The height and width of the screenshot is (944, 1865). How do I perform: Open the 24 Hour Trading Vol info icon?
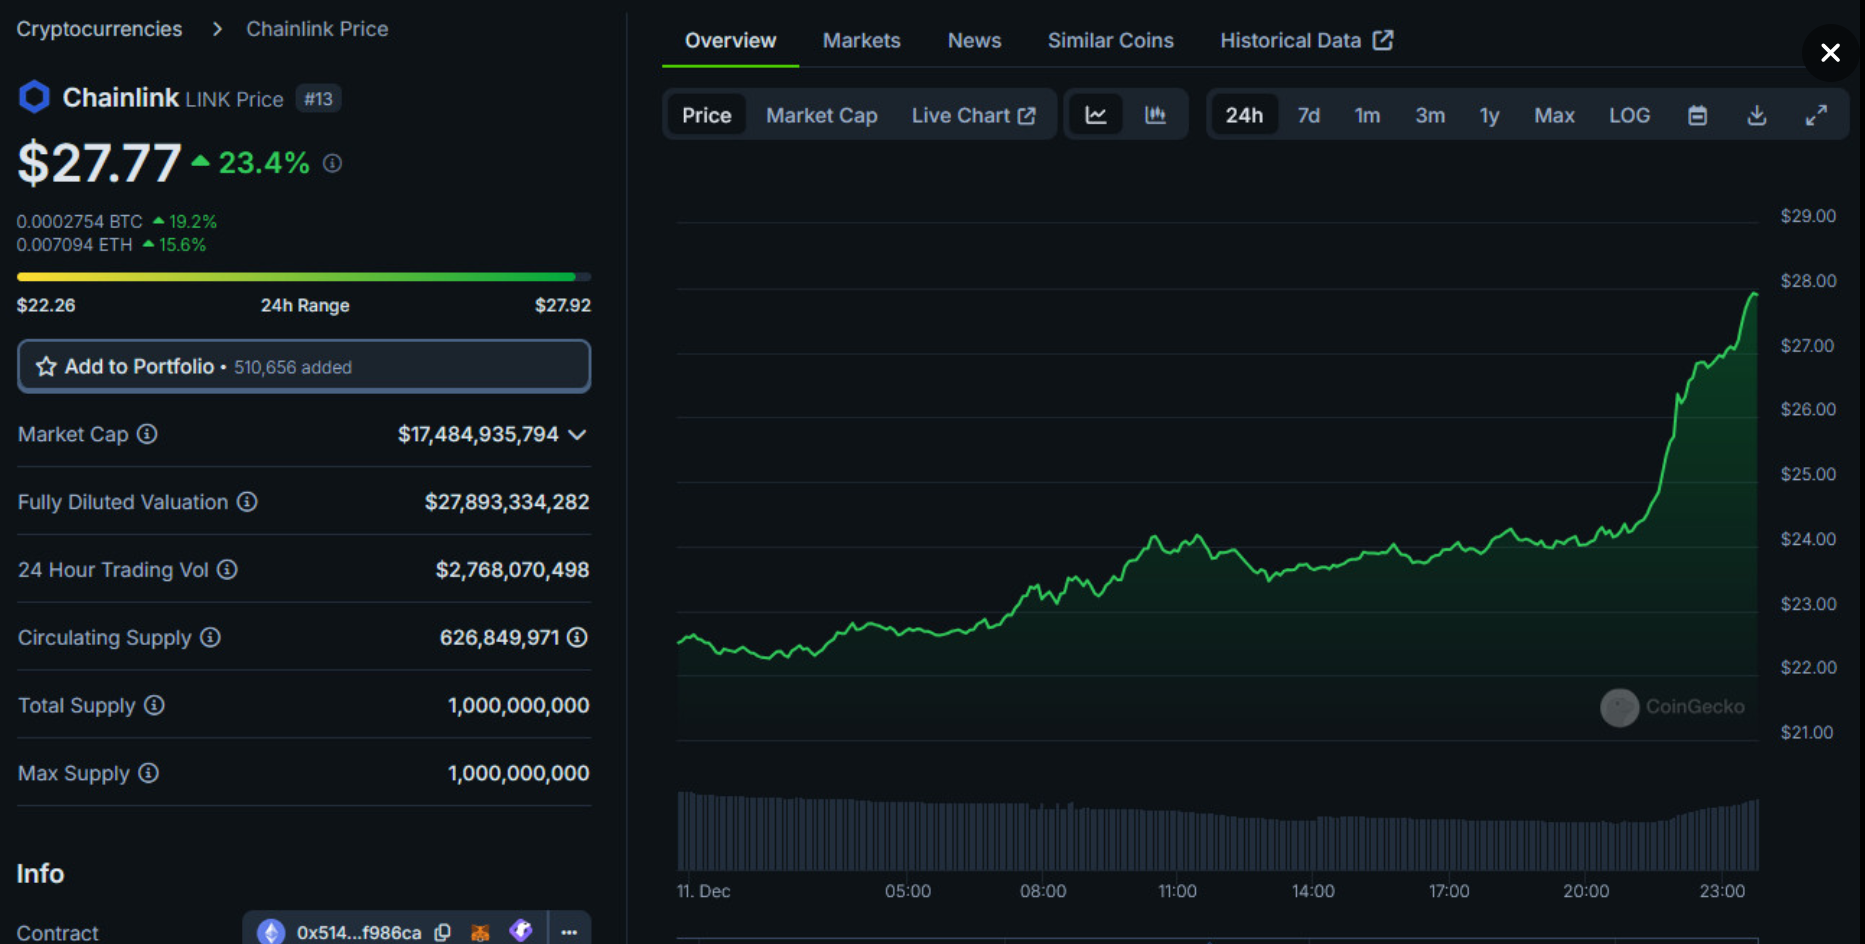[227, 570]
